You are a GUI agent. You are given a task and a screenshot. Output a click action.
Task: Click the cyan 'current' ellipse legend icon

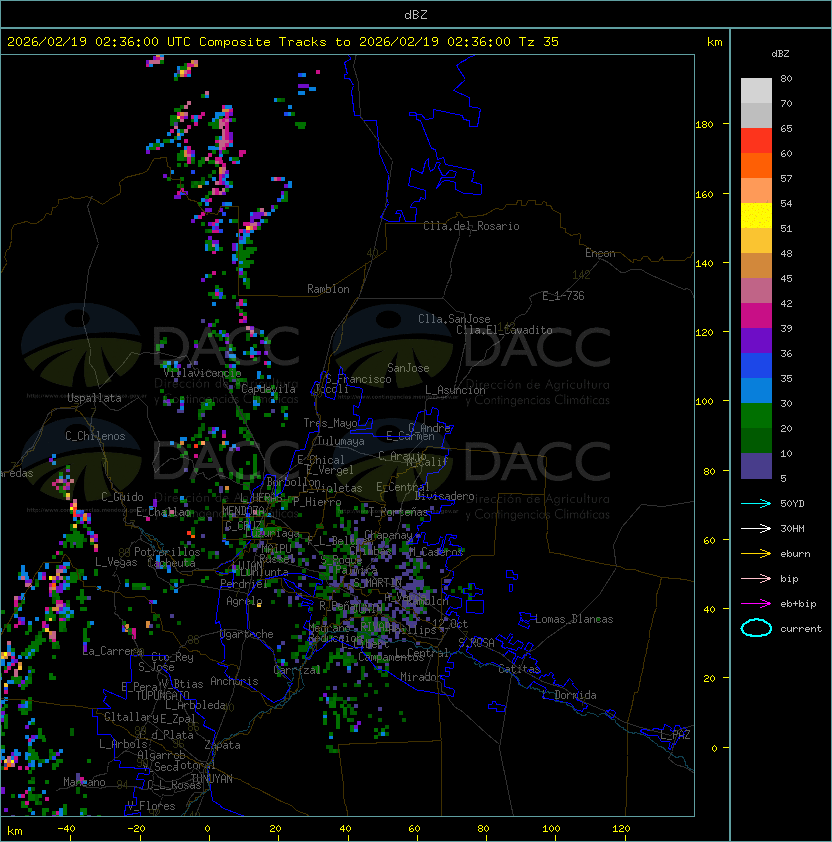tap(756, 628)
